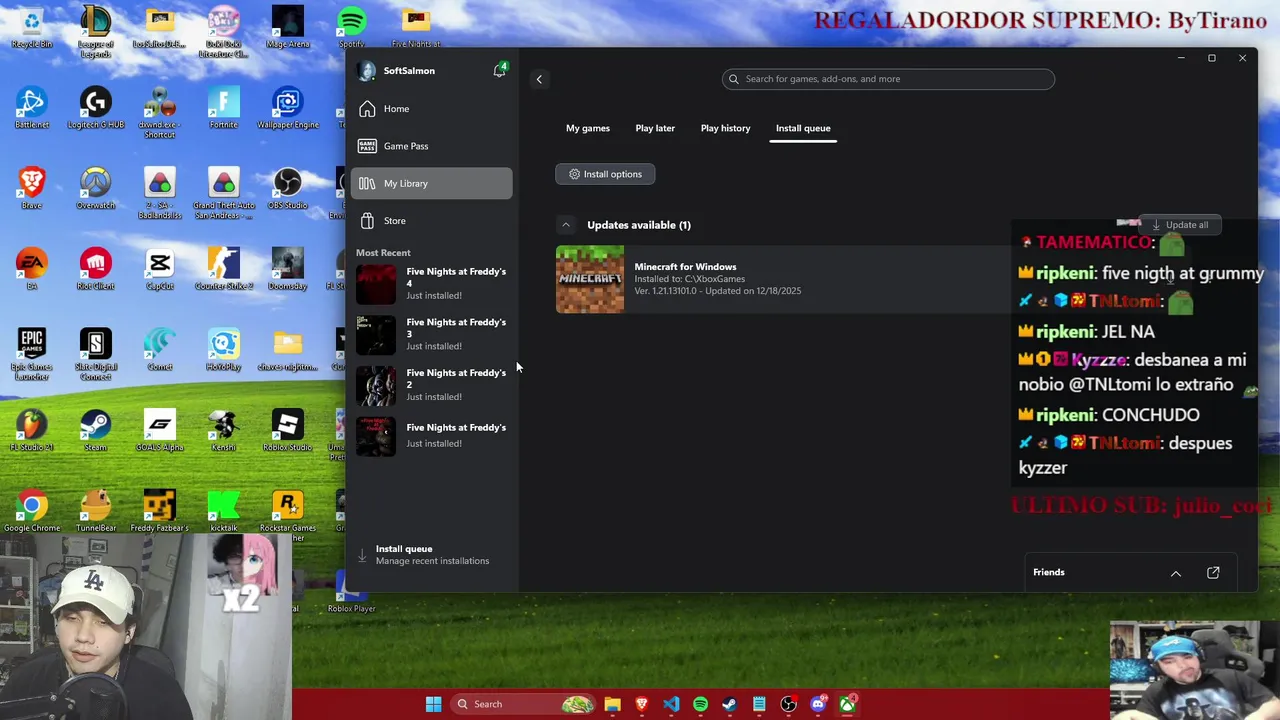Open Steam desktop shortcut

pos(96,430)
